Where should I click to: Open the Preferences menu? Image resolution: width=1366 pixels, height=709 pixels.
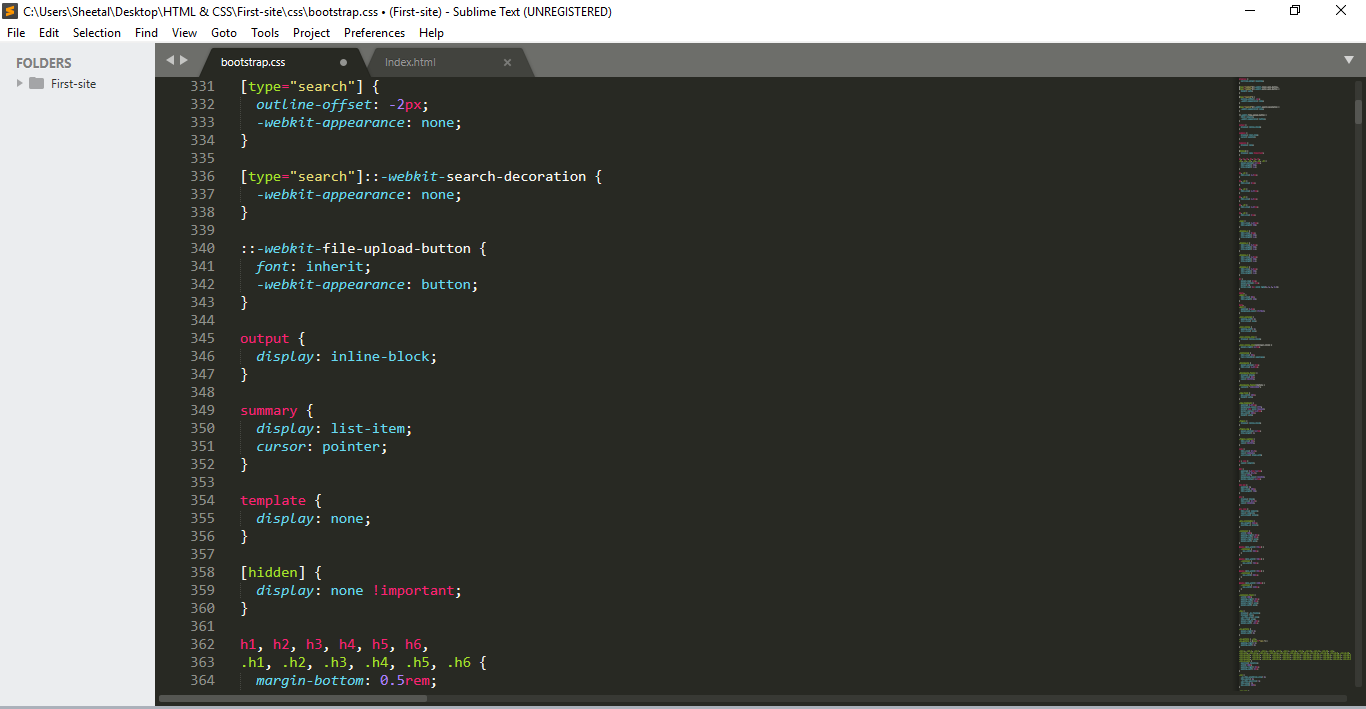pos(374,33)
